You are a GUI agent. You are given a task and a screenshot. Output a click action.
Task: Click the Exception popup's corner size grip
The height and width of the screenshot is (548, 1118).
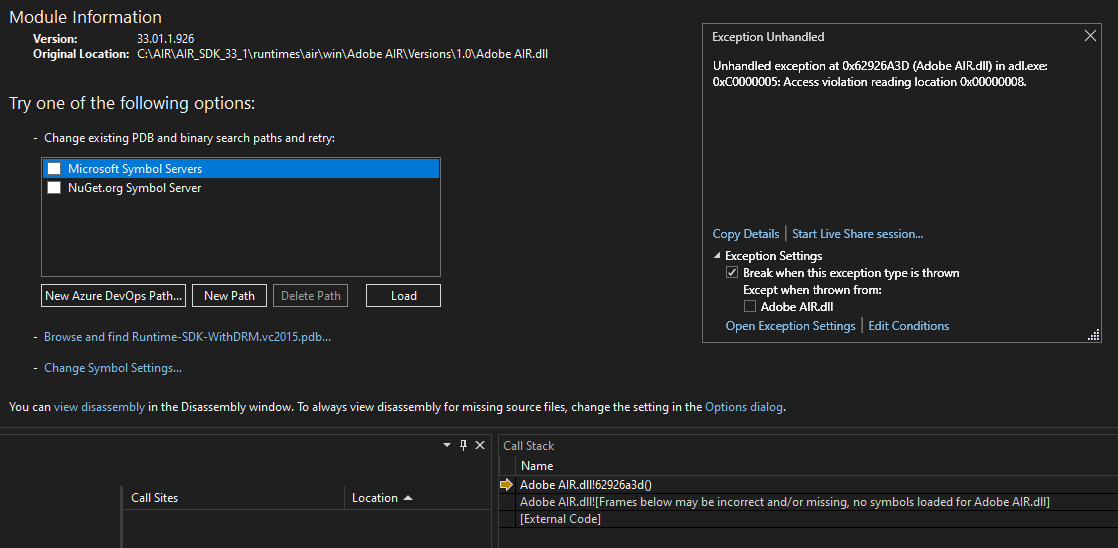coord(1094,336)
